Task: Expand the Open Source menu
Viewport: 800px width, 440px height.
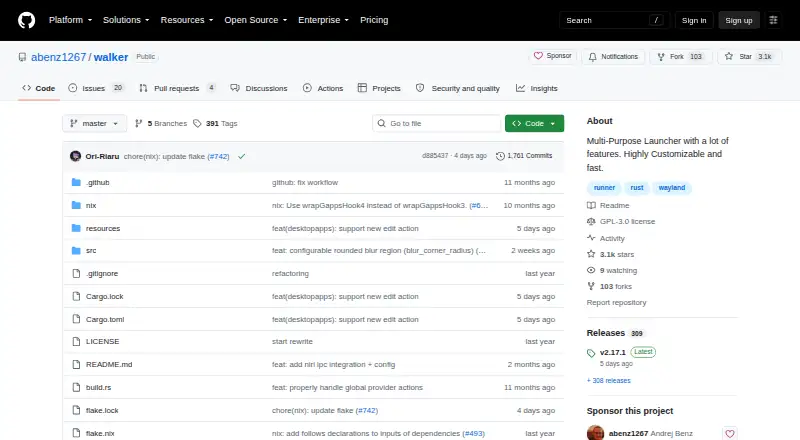Action: [x=256, y=20]
